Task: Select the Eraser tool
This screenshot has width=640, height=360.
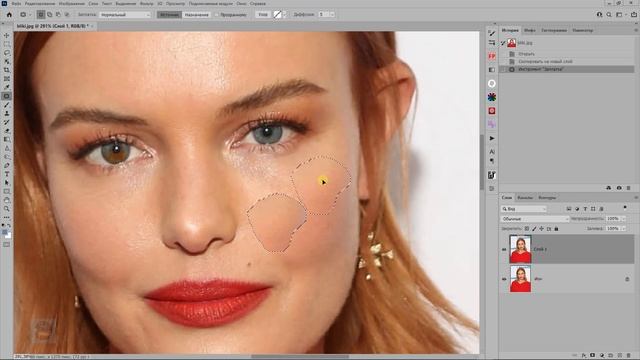Action: 7,131
